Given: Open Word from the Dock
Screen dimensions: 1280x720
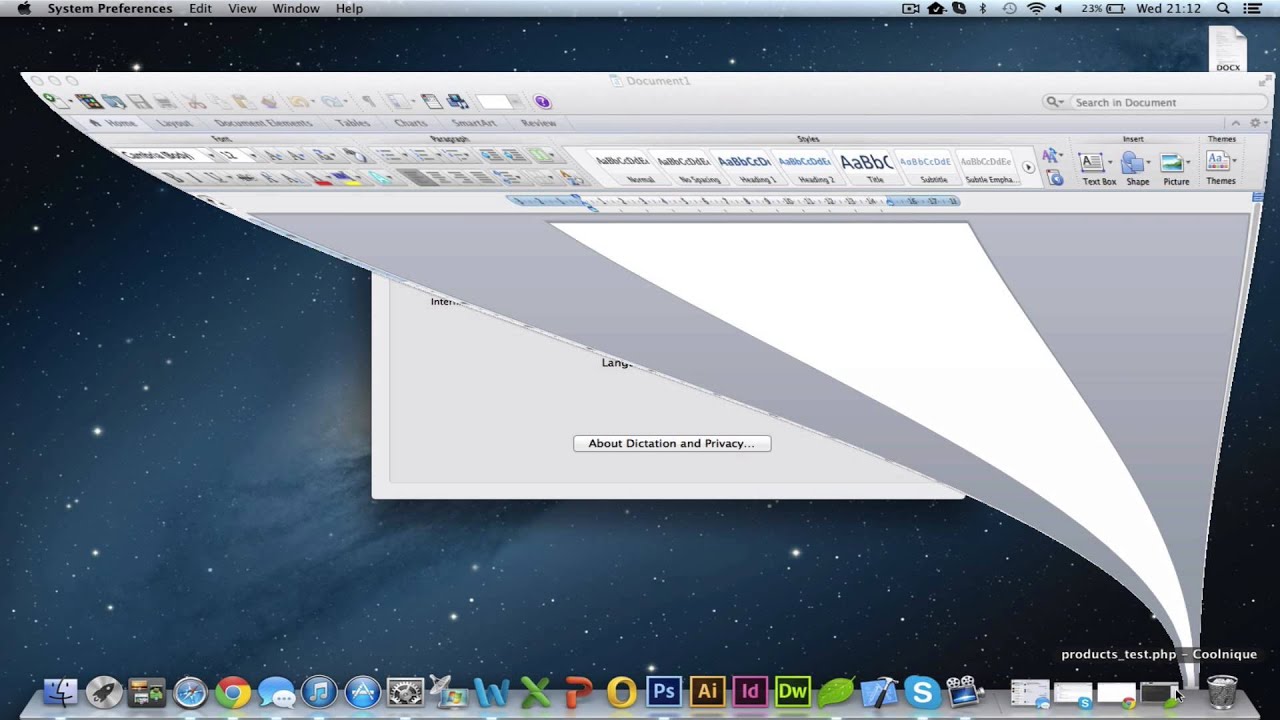Looking at the screenshot, I should (492, 691).
